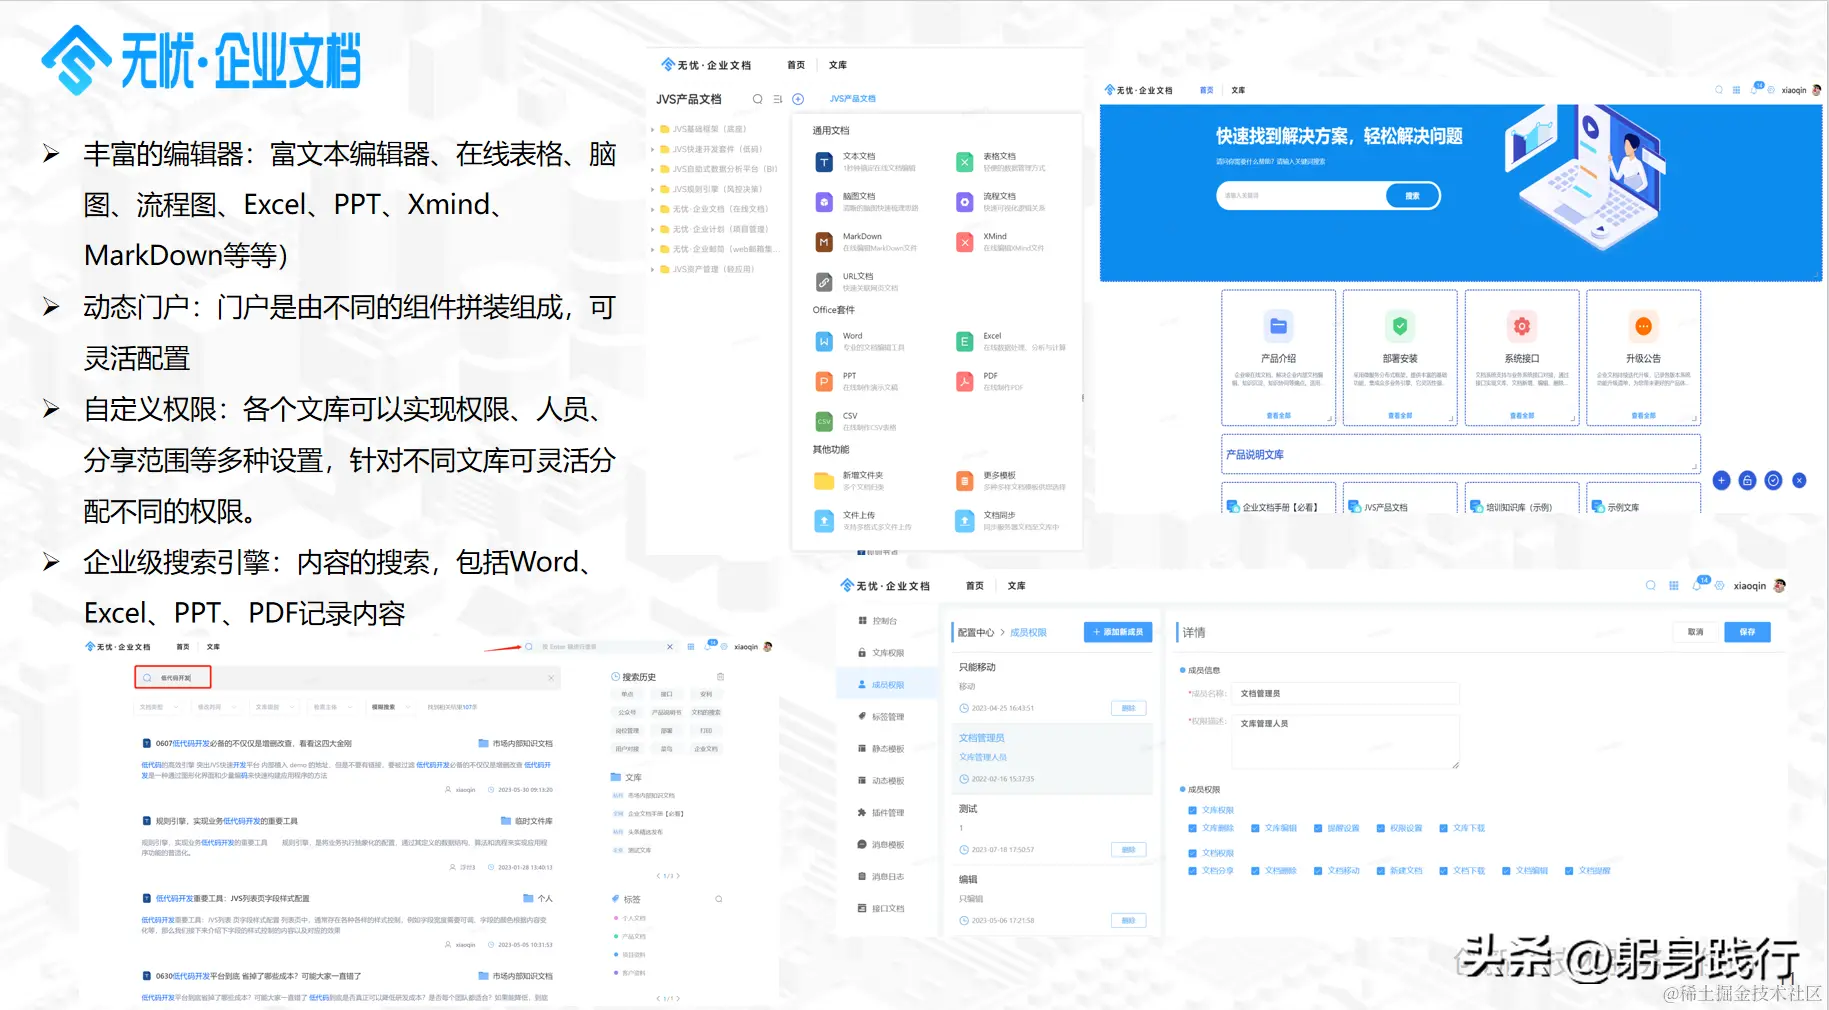
Task: Open the 系统接口 portal card
Action: [1522, 358]
